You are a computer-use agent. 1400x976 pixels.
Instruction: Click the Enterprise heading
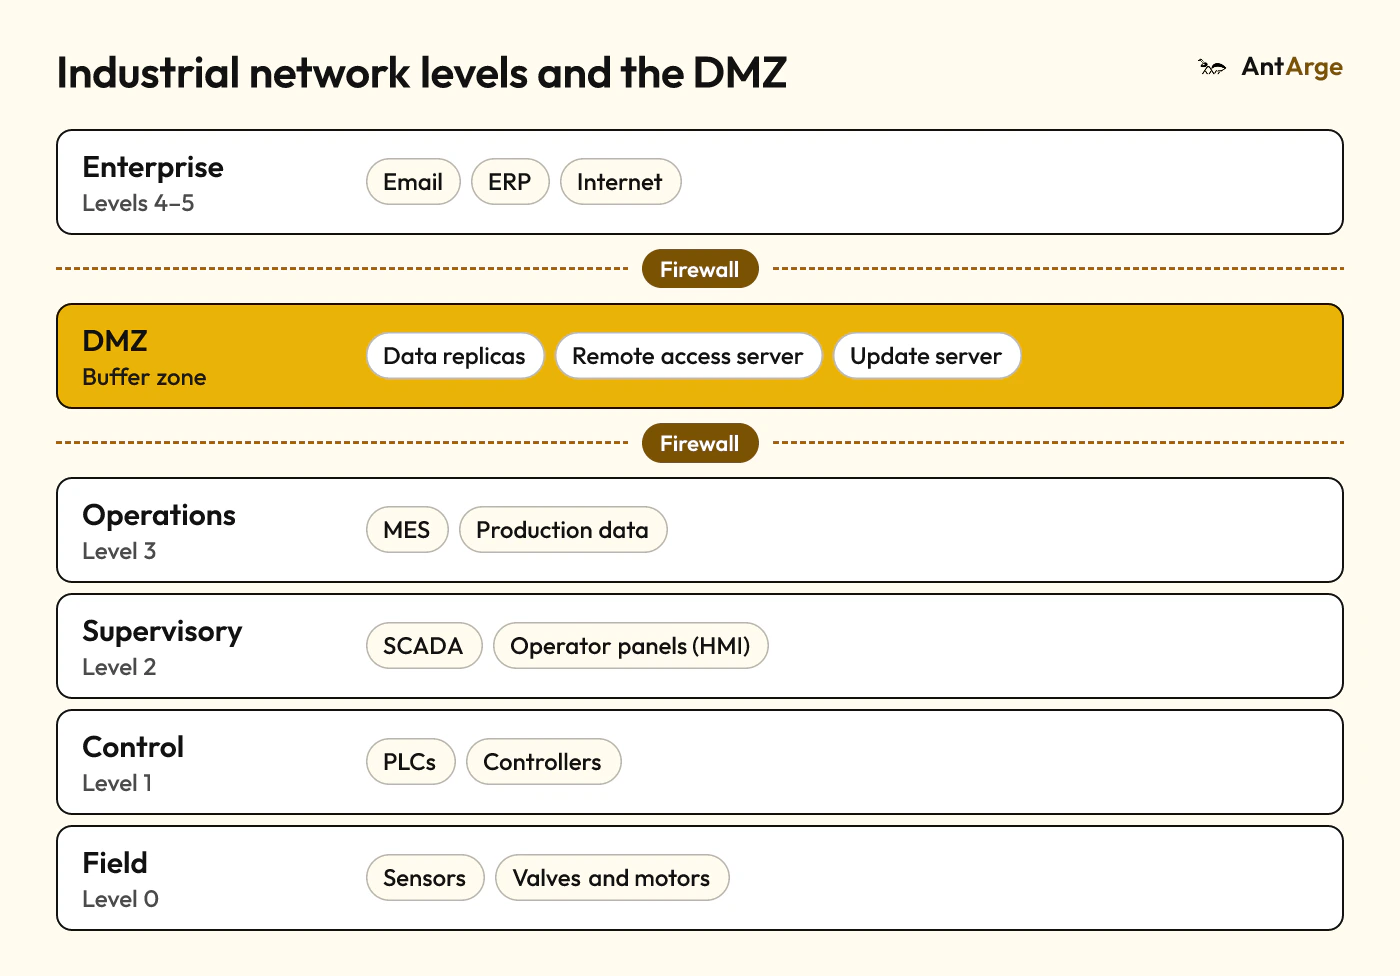coord(153,167)
